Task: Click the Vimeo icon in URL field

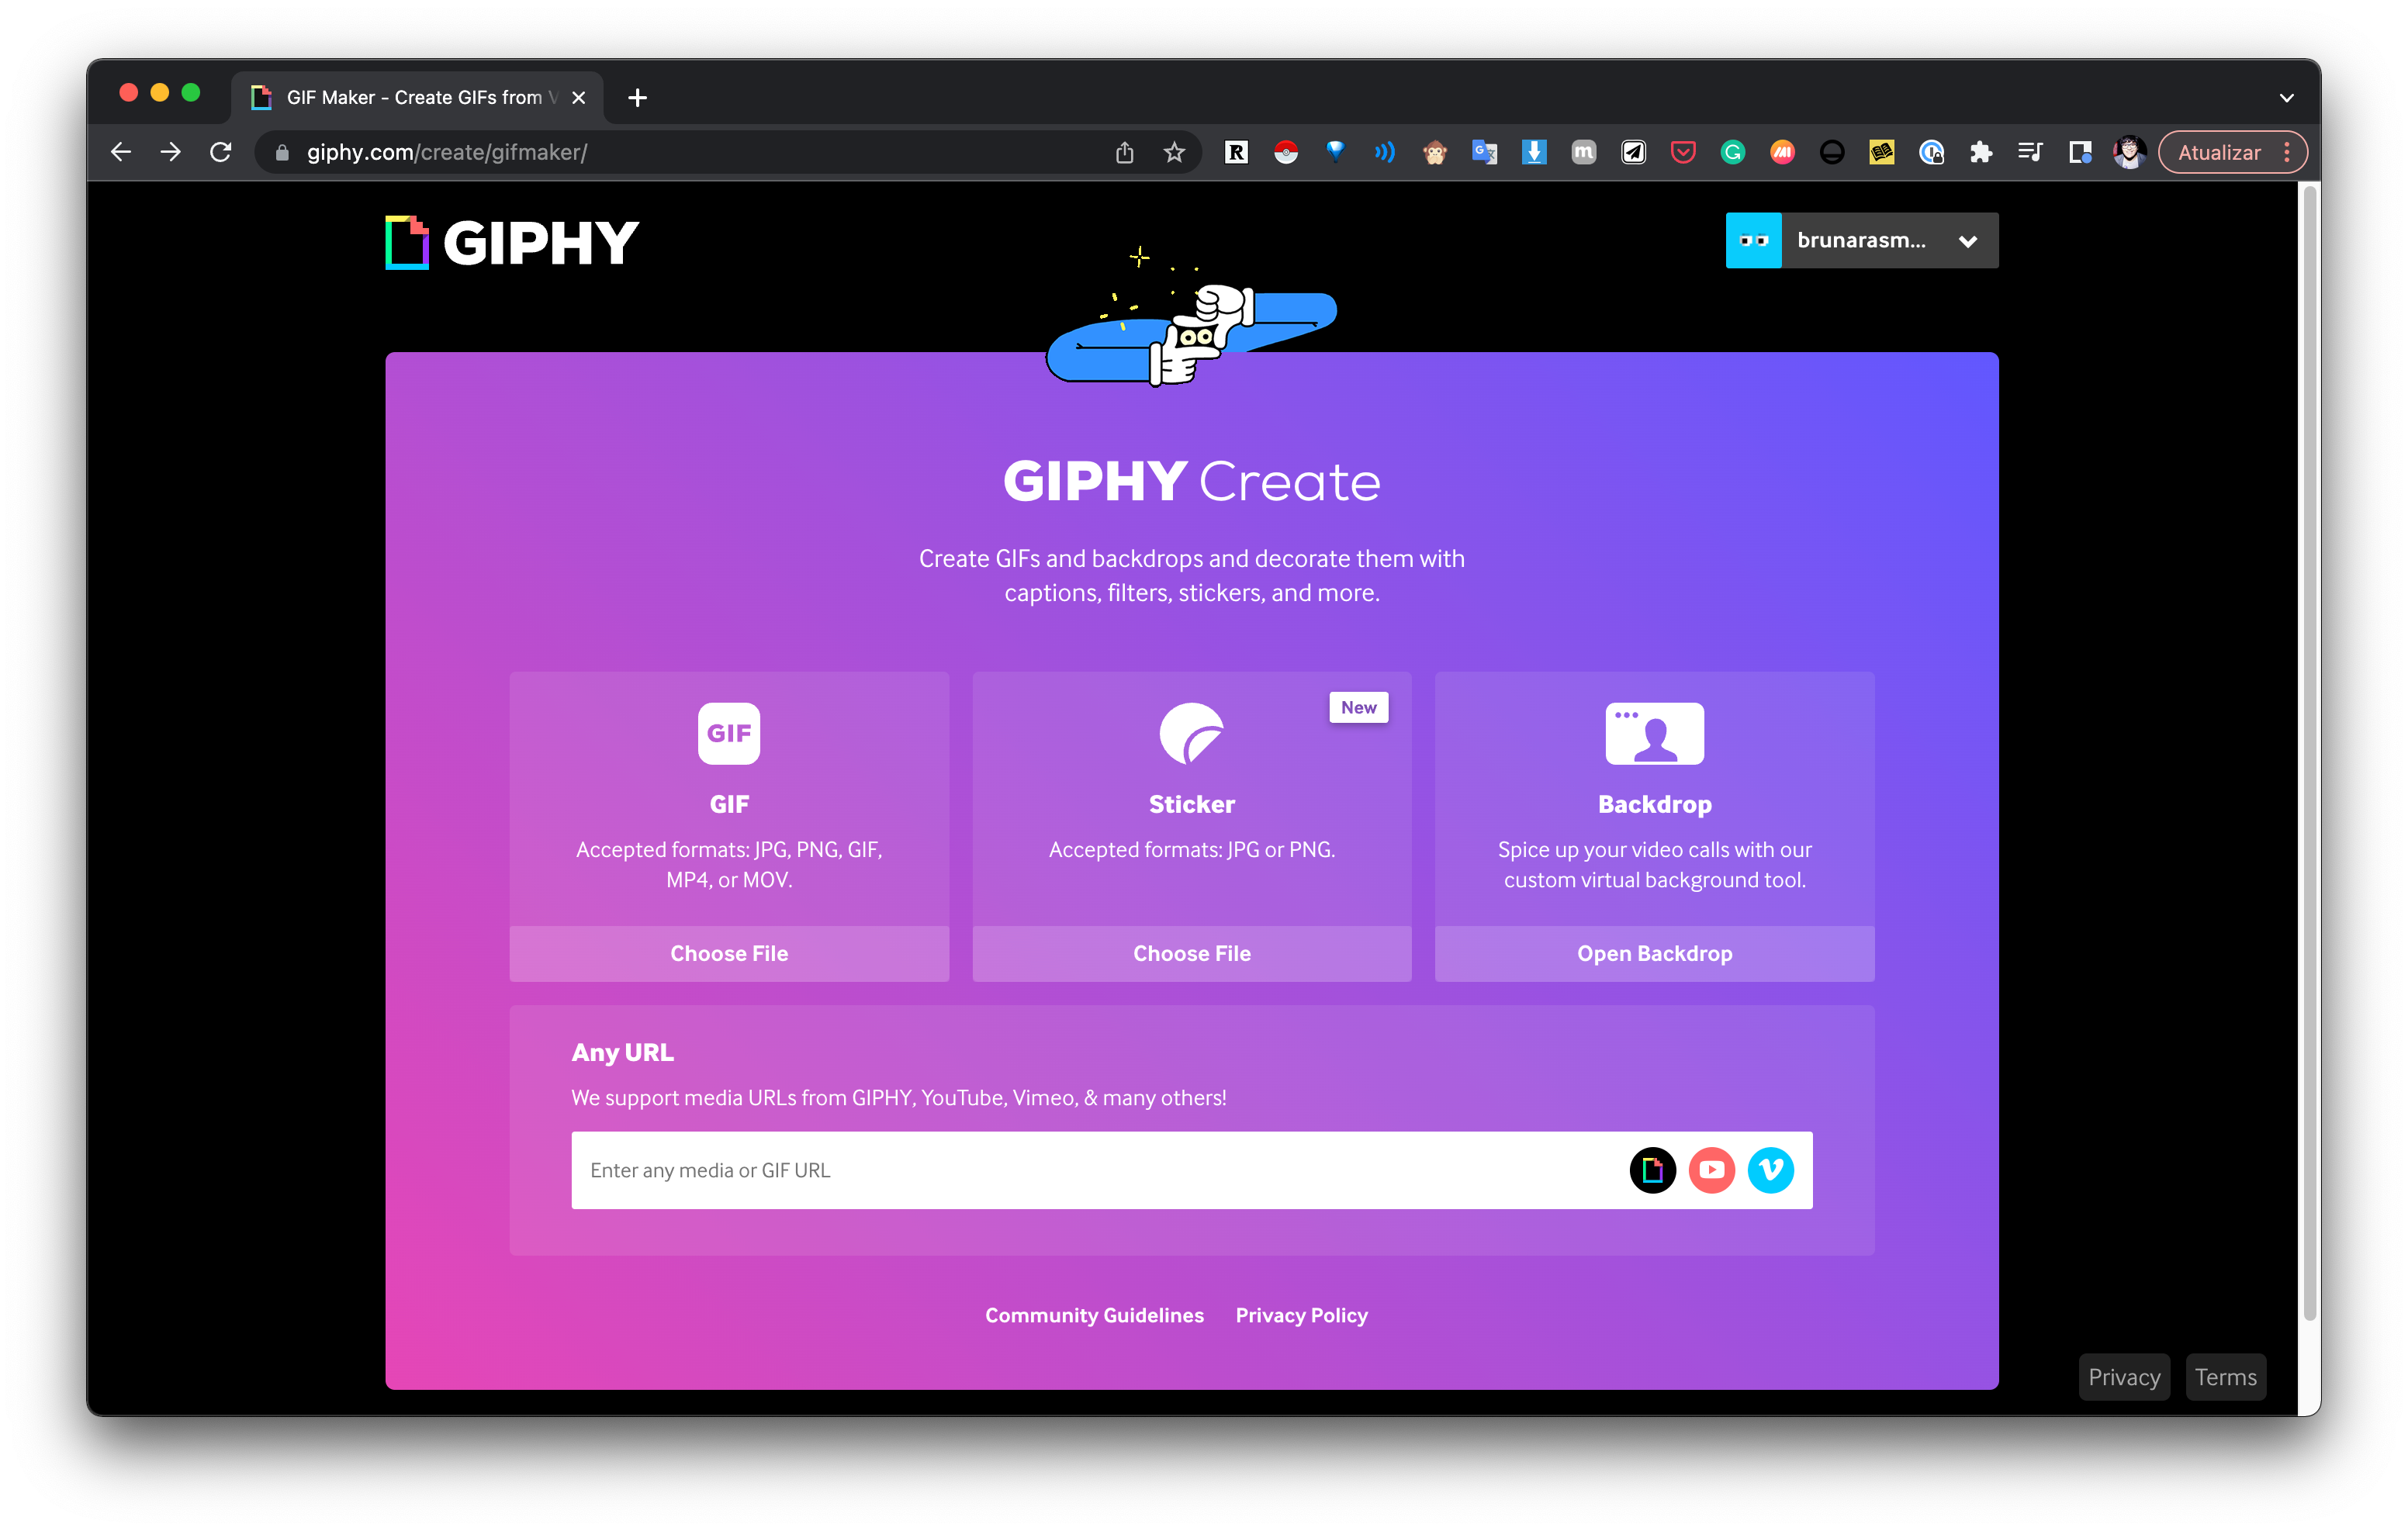Action: (1771, 1170)
